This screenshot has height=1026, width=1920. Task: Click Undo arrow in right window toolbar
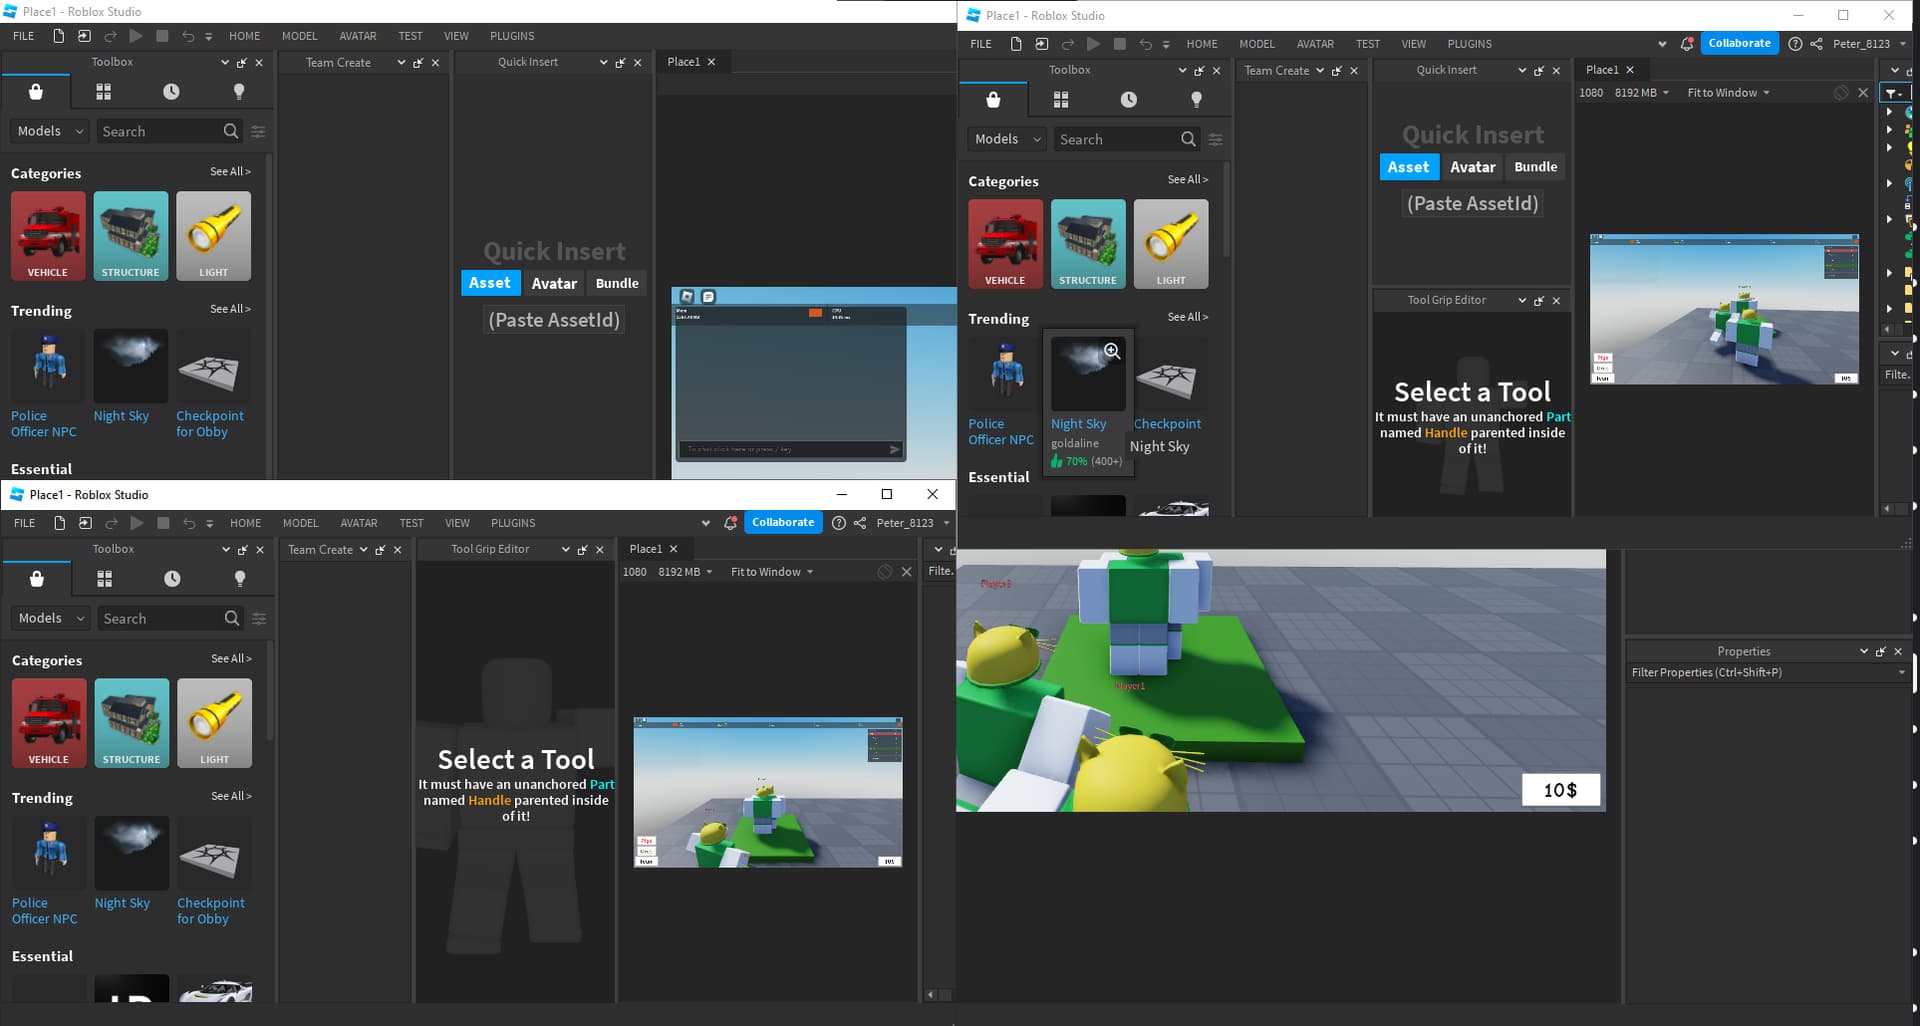1145,44
